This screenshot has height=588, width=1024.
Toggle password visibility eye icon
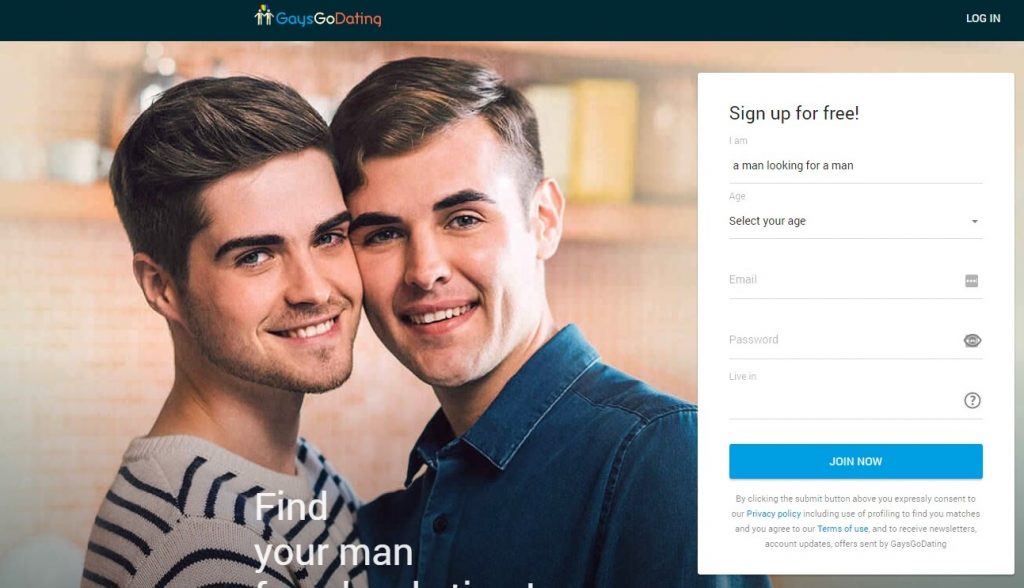972,340
